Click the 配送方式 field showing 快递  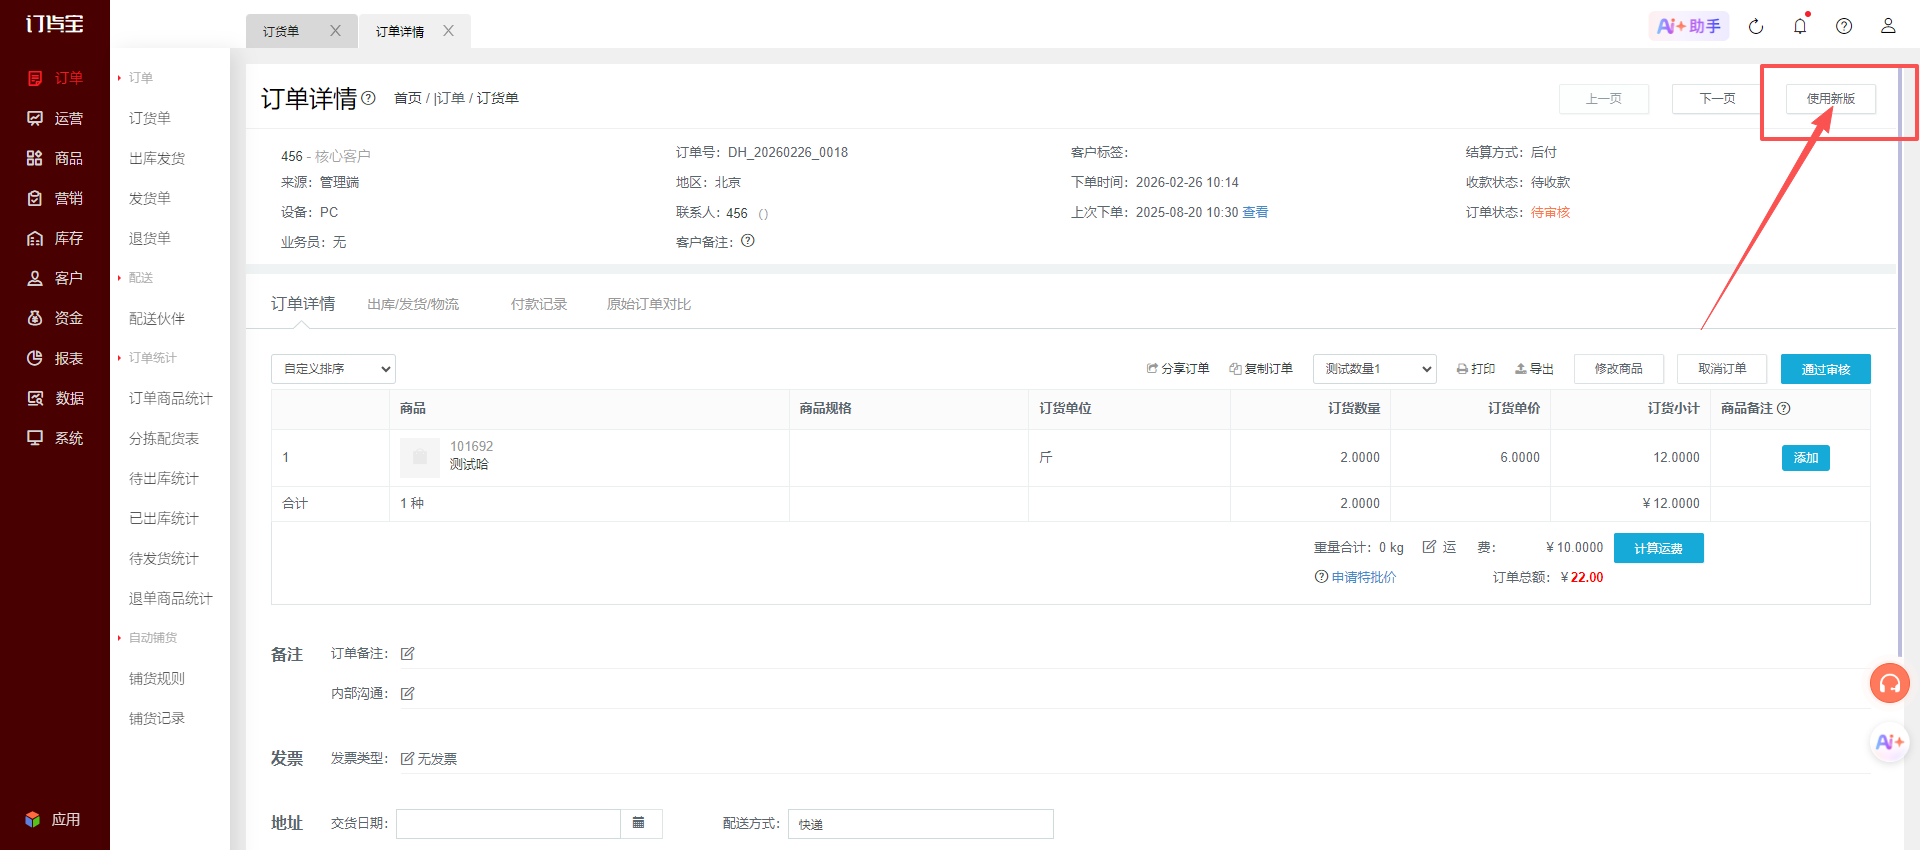click(921, 824)
